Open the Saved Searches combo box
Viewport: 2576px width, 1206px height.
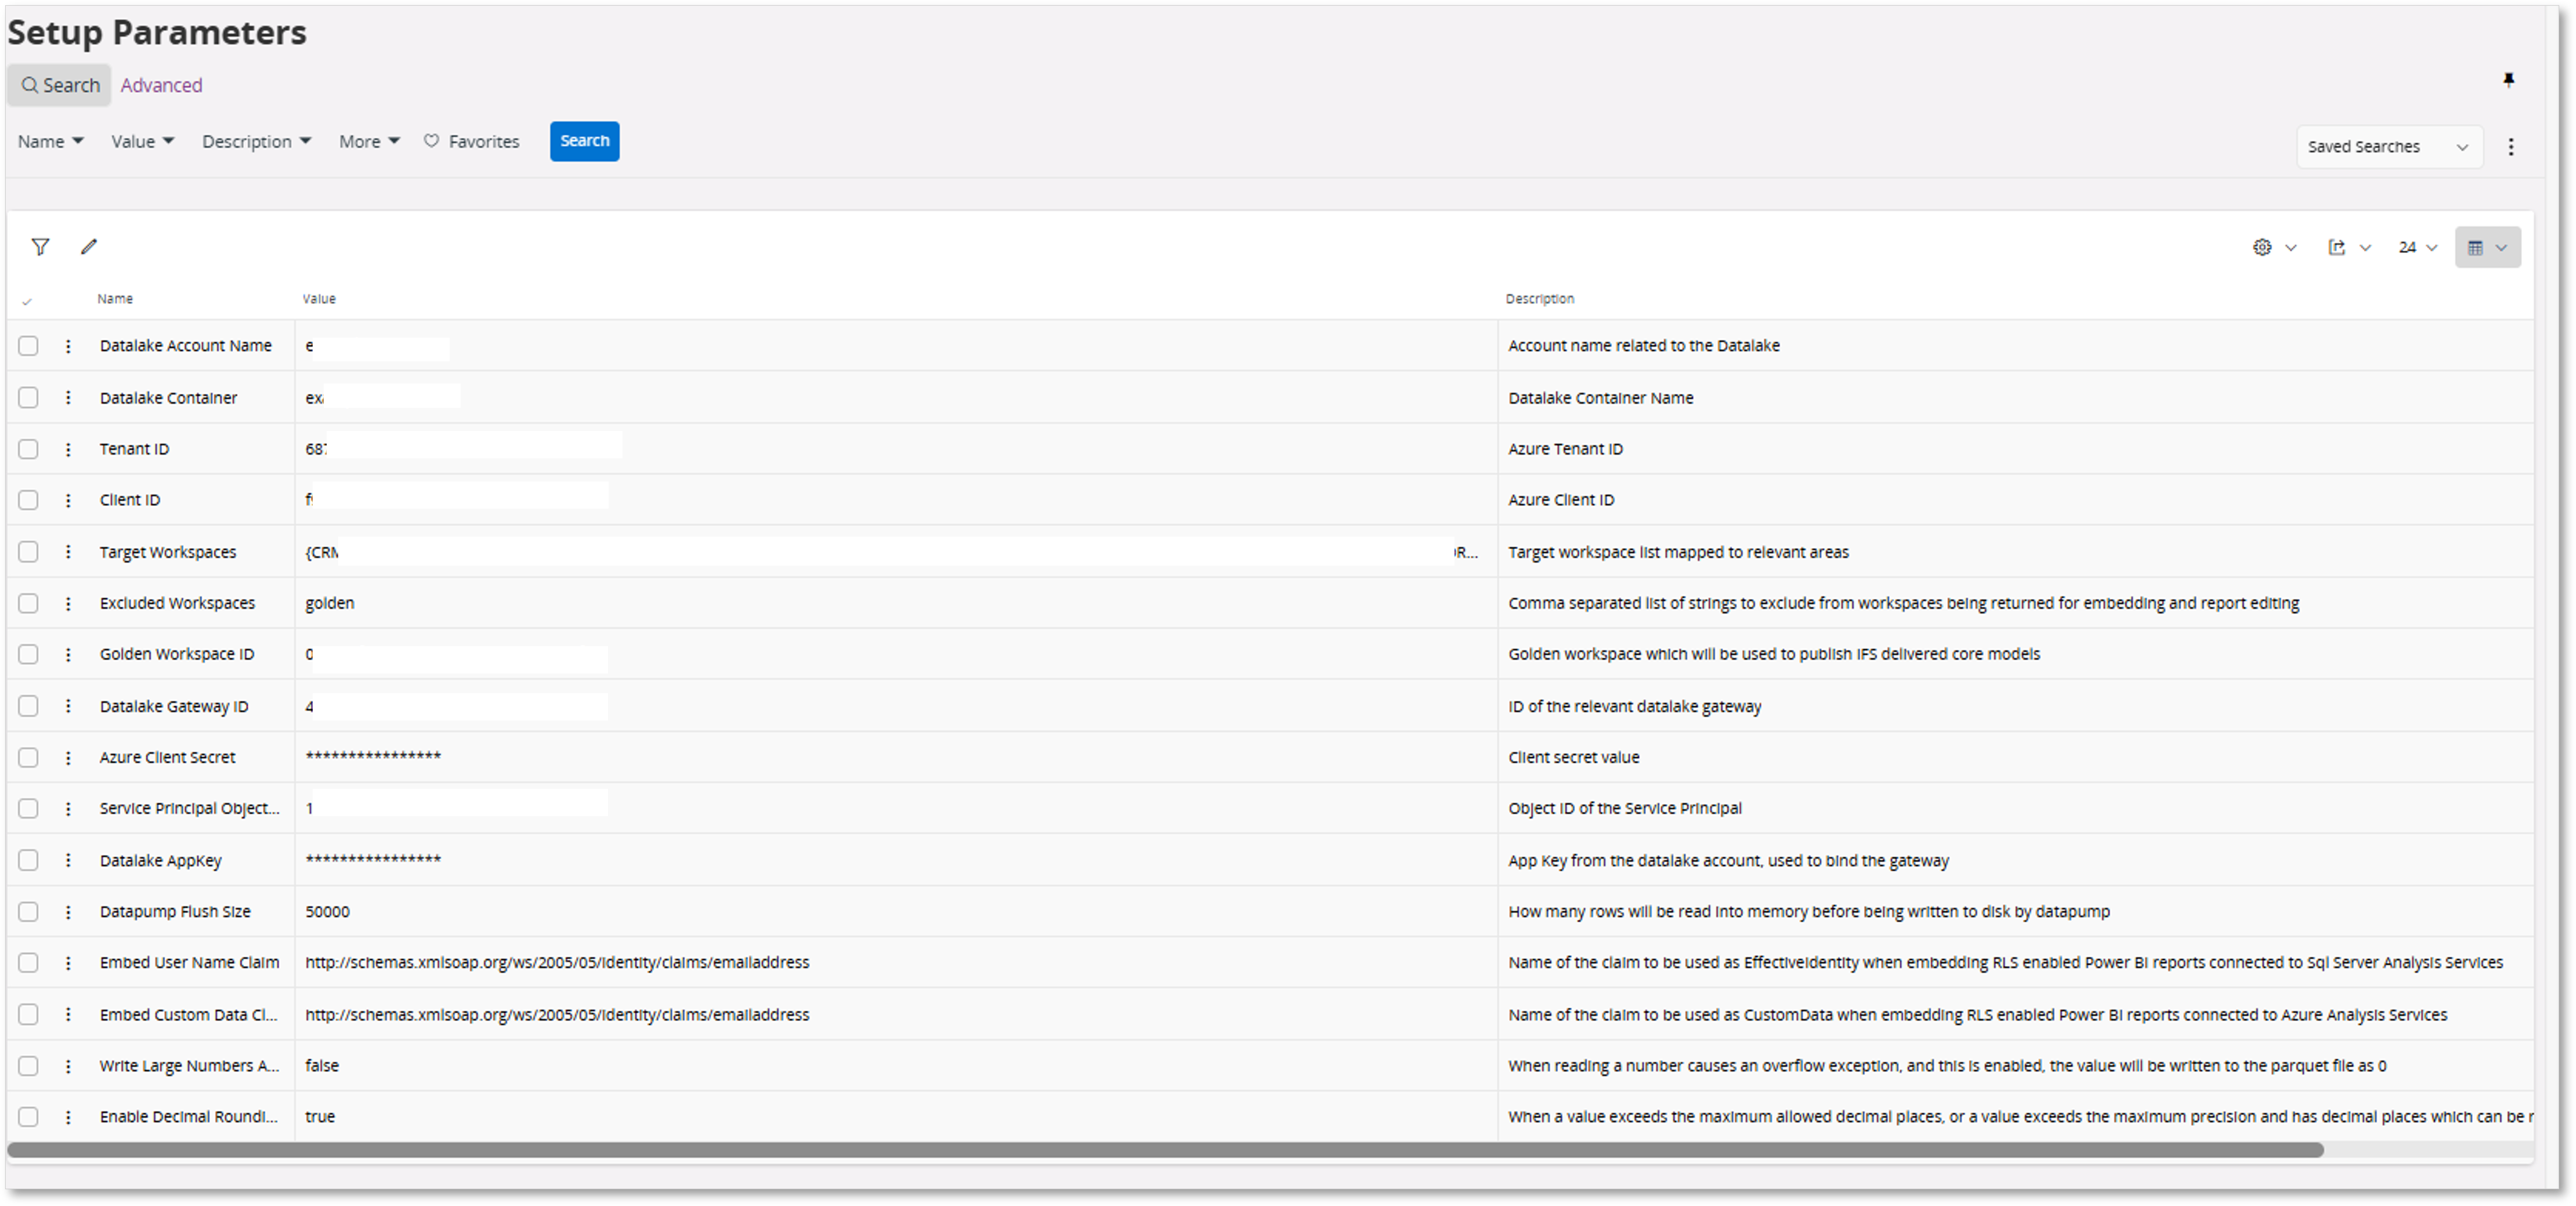click(x=2389, y=147)
